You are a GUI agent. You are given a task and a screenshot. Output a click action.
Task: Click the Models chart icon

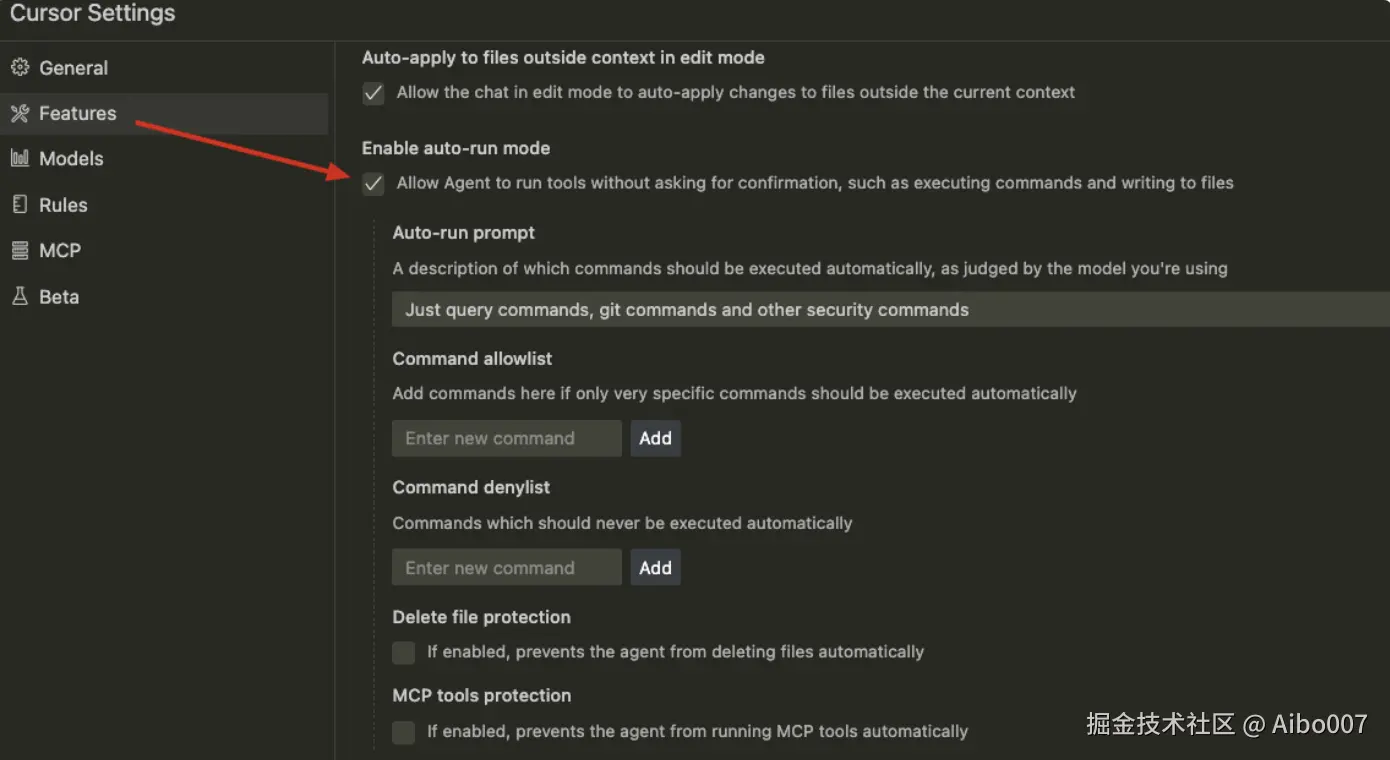(x=20, y=158)
